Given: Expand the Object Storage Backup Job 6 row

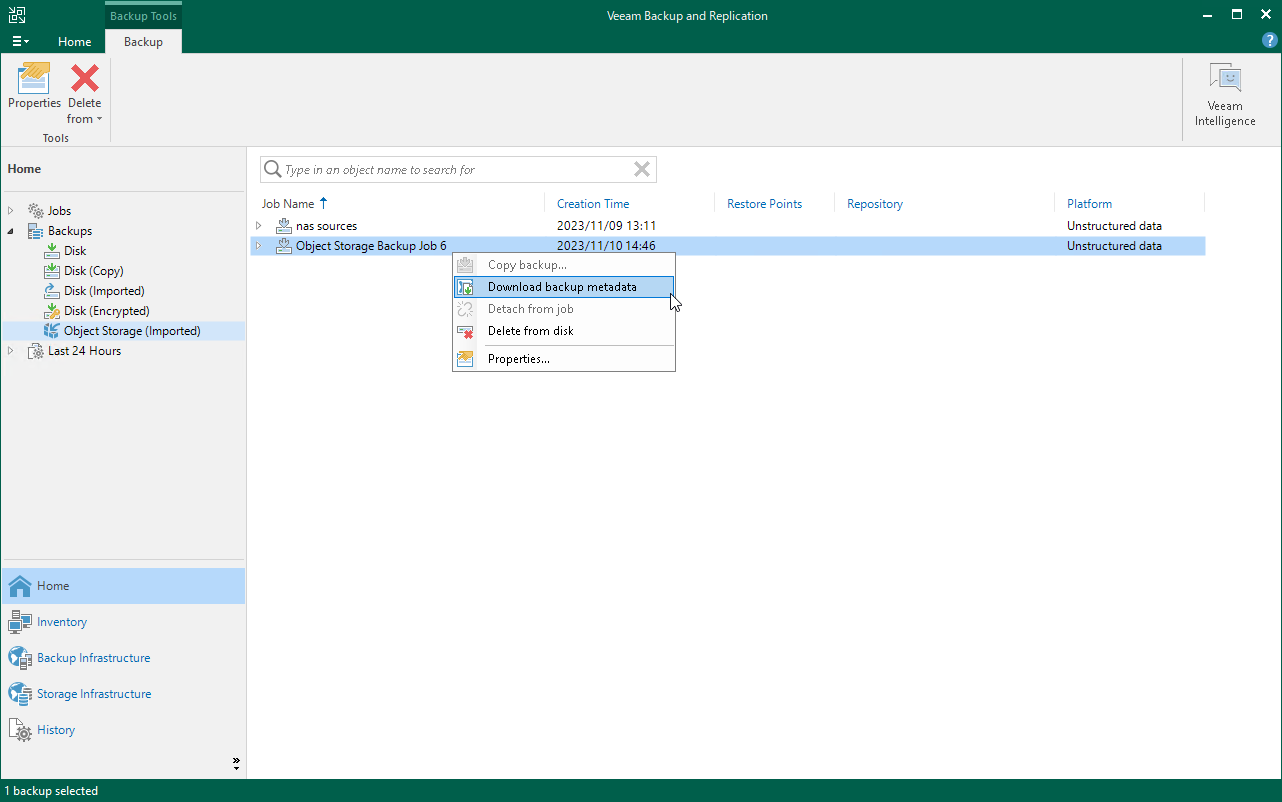Looking at the screenshot, I should [259, 245].
